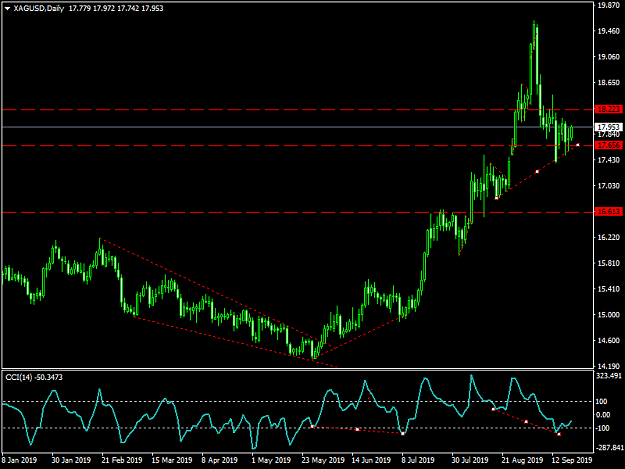
Task: Click the 15.810 price scale value
Action: pos(609,263)
